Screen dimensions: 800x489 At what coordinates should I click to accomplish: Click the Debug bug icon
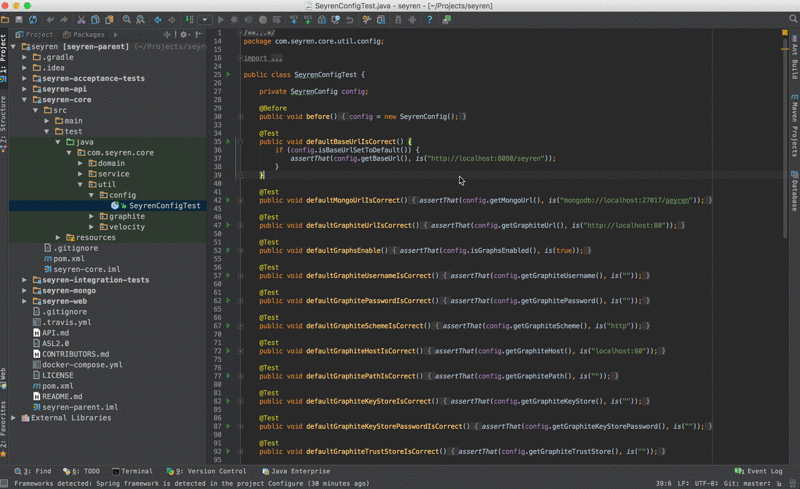click(235, 20)
